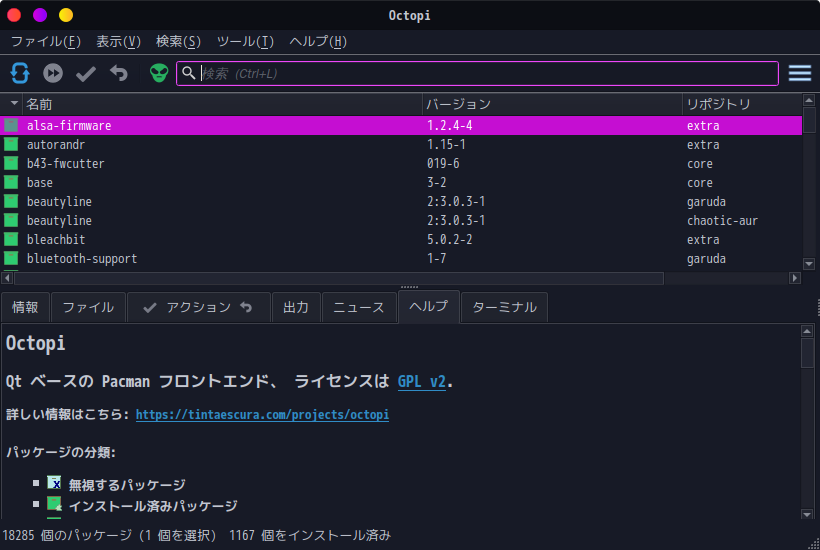Viewport: 820px width, 550px height.
Task: Click the ignored packages legend icon
Action: coord(54,483)
